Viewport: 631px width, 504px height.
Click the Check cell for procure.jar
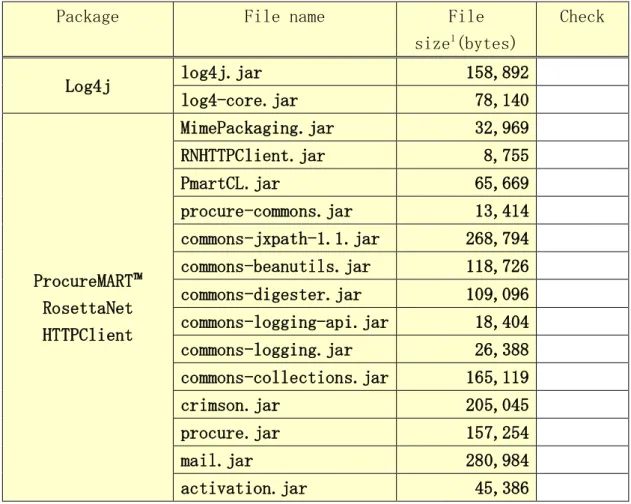(582, 433)
